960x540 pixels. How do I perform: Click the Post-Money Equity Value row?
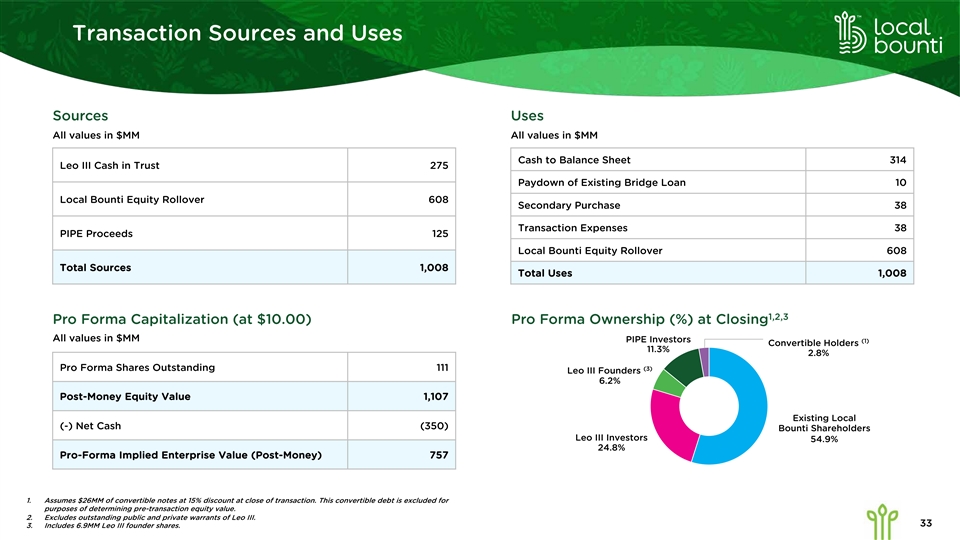254,397
